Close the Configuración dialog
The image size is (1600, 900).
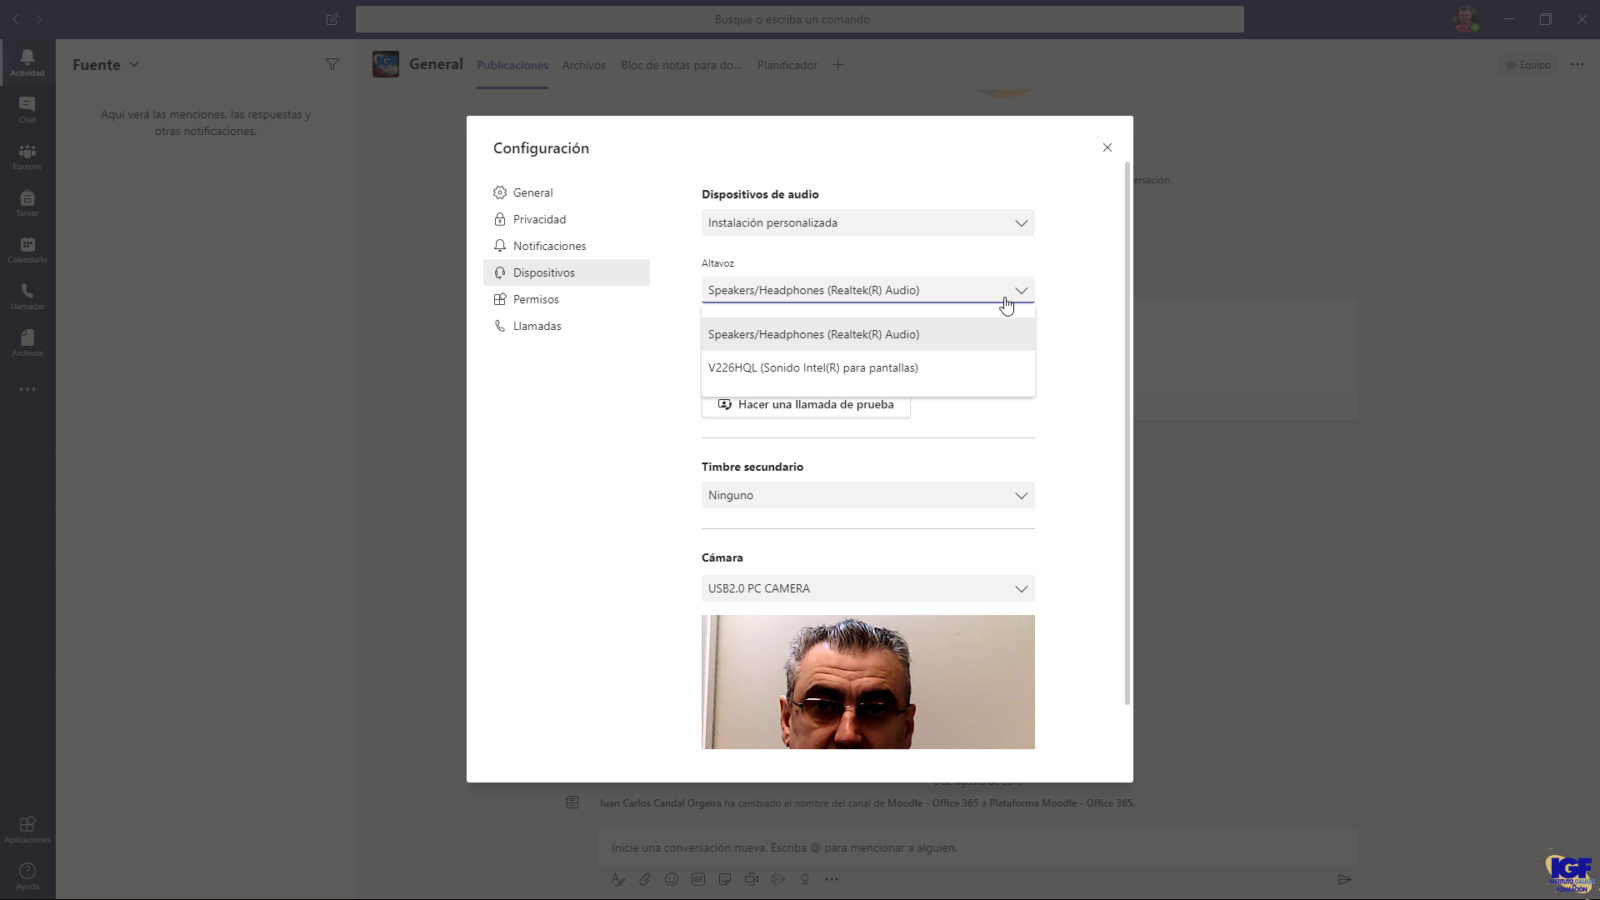click(1107, 148)
